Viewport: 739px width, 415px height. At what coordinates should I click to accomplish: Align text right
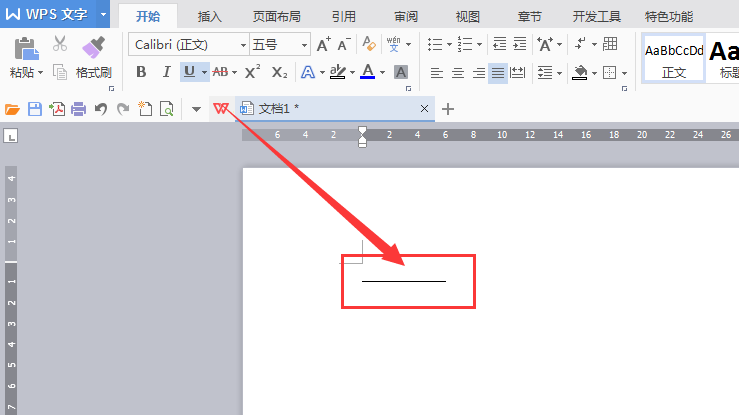[479, 73]
